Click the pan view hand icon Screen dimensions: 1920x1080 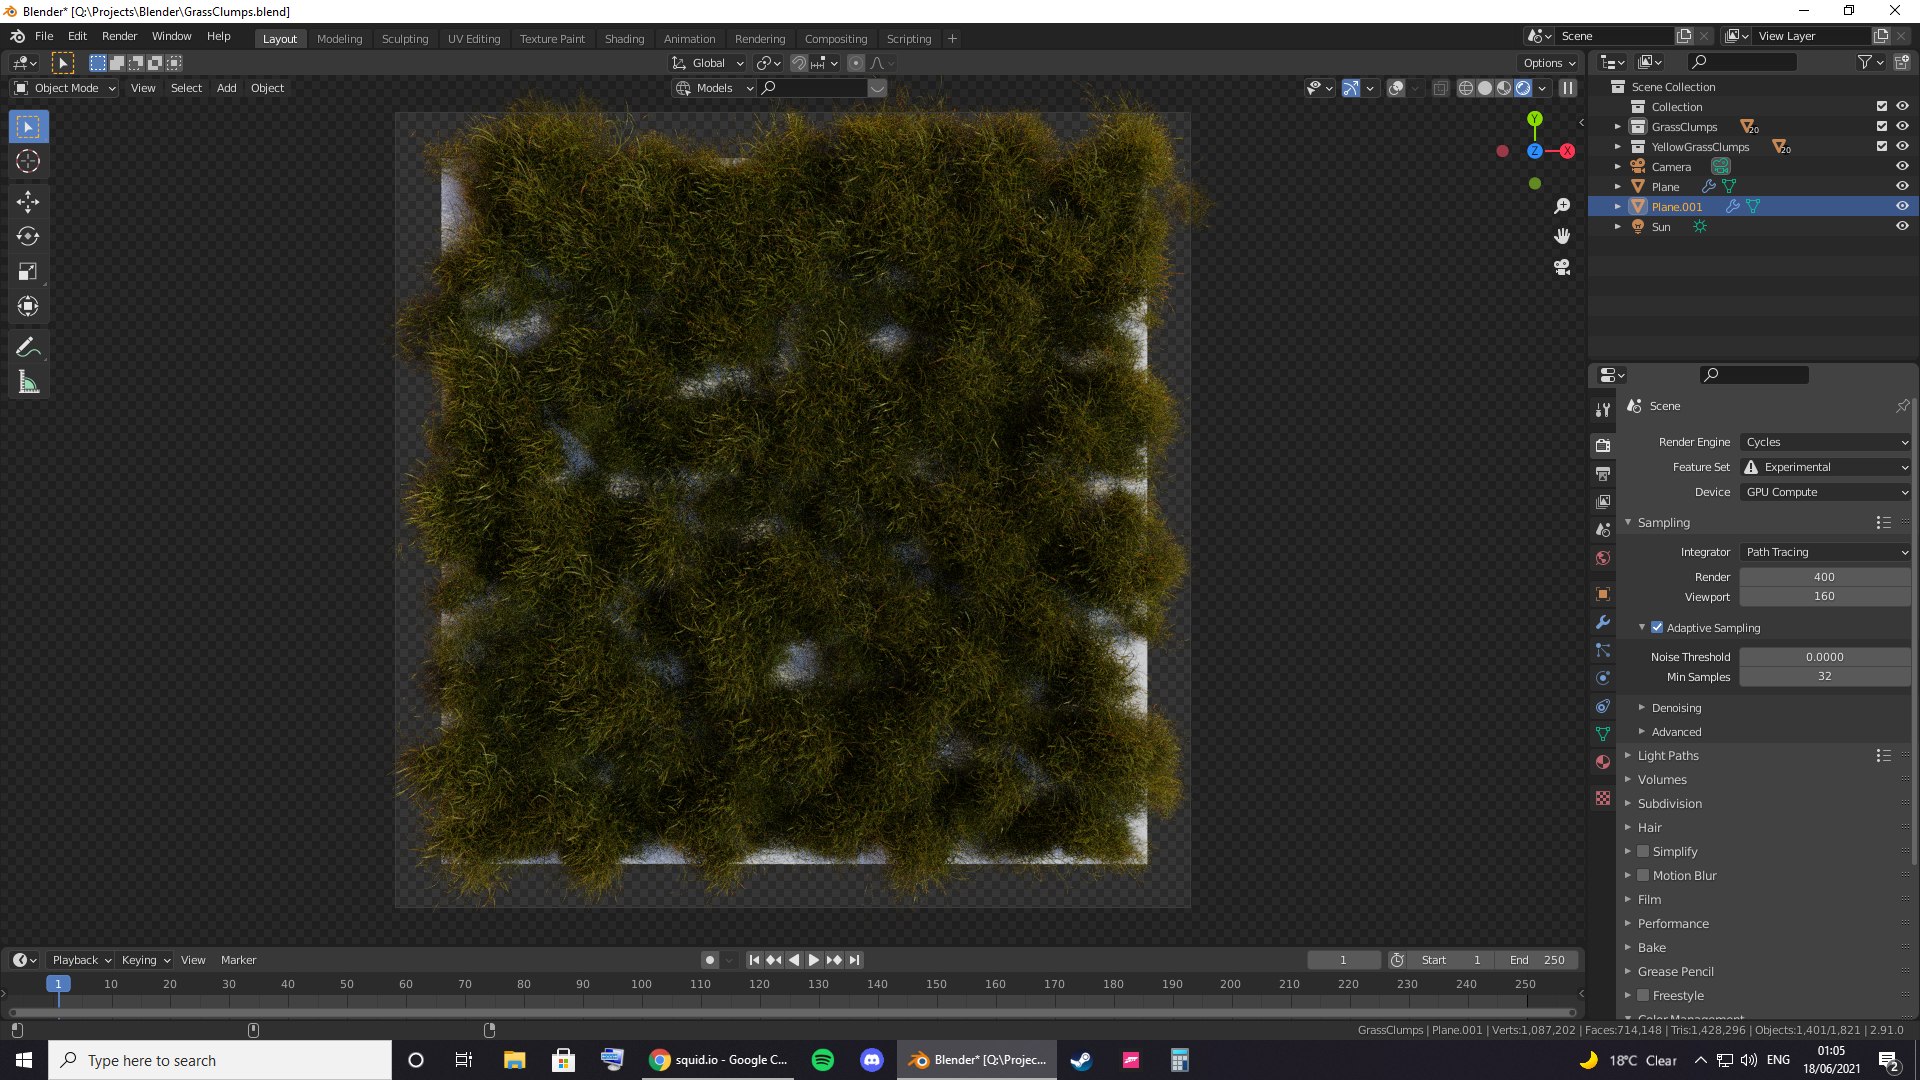click(1562, 236)
